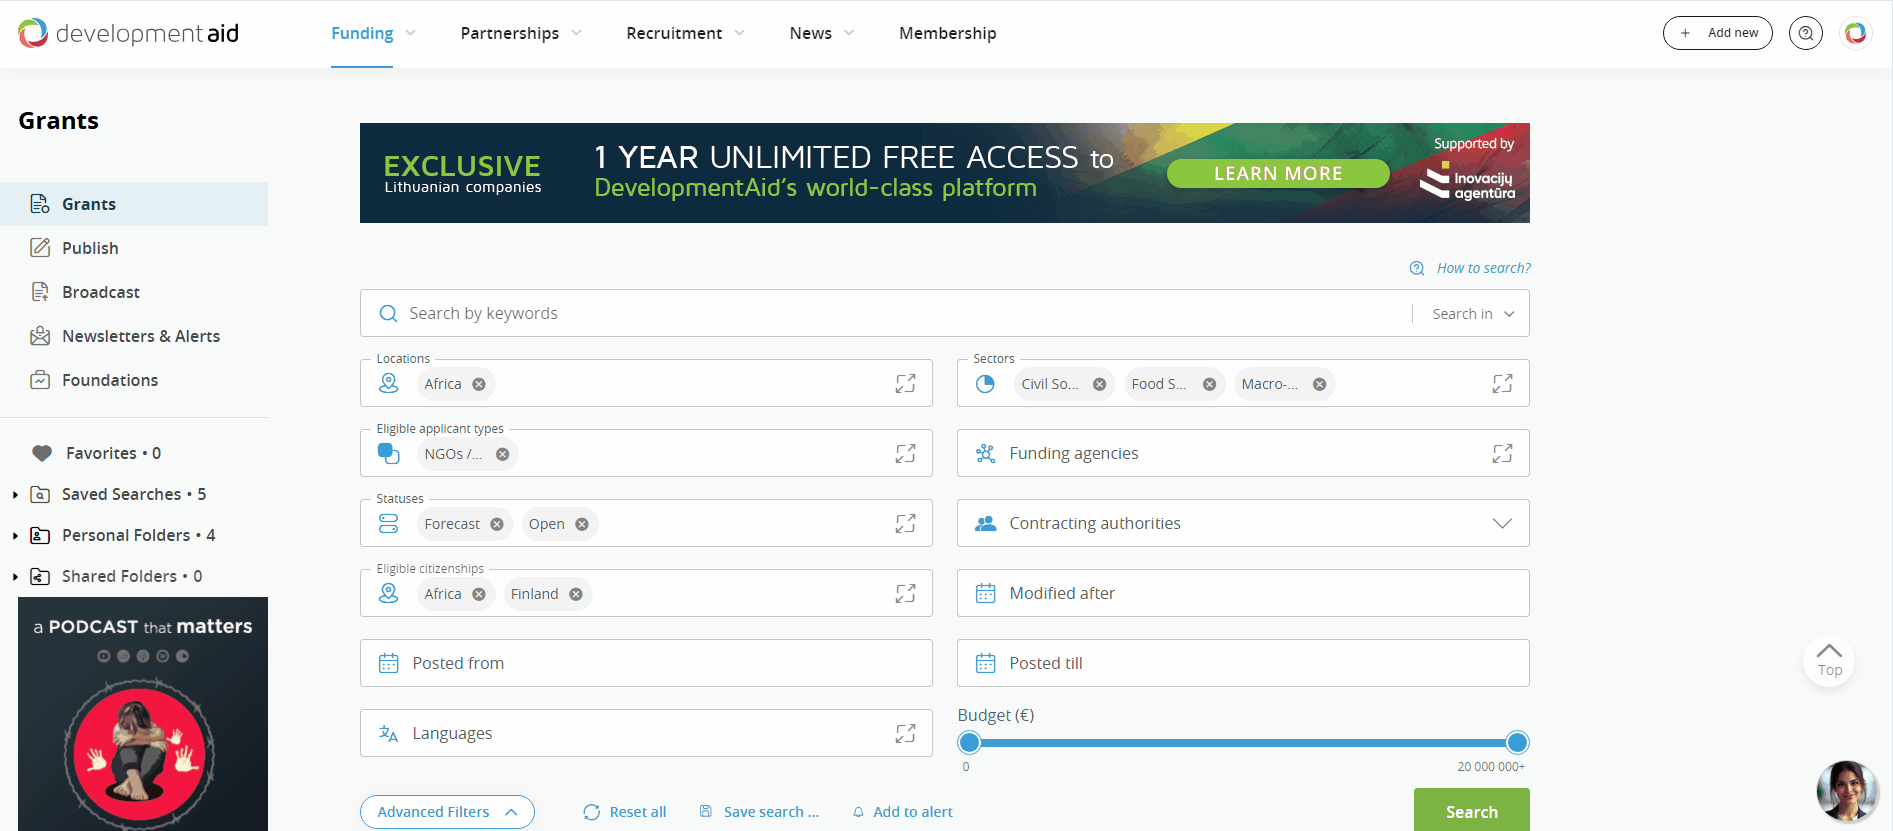Remove the Food S... sector chip

[1209, 384]
